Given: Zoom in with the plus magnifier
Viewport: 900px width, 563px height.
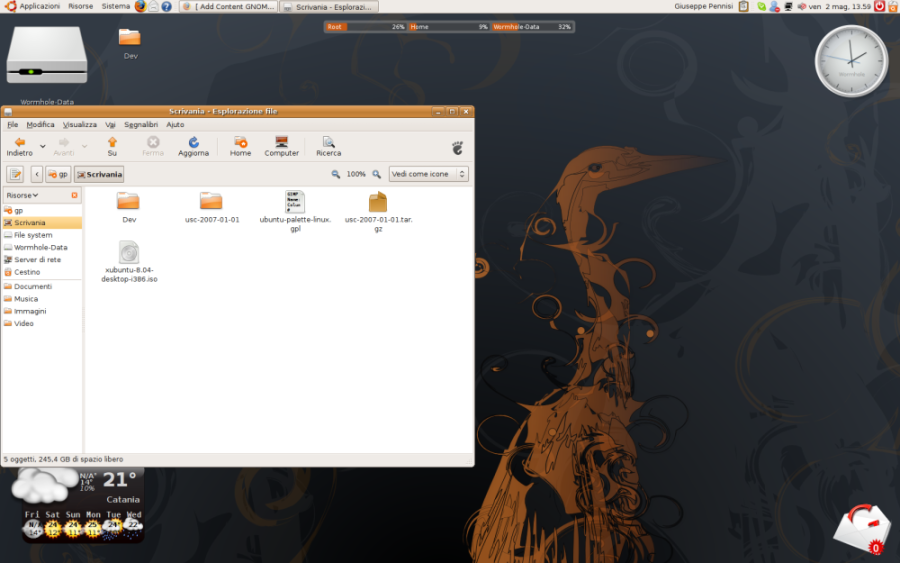Looking at the screenshot, I should (377, 174).
